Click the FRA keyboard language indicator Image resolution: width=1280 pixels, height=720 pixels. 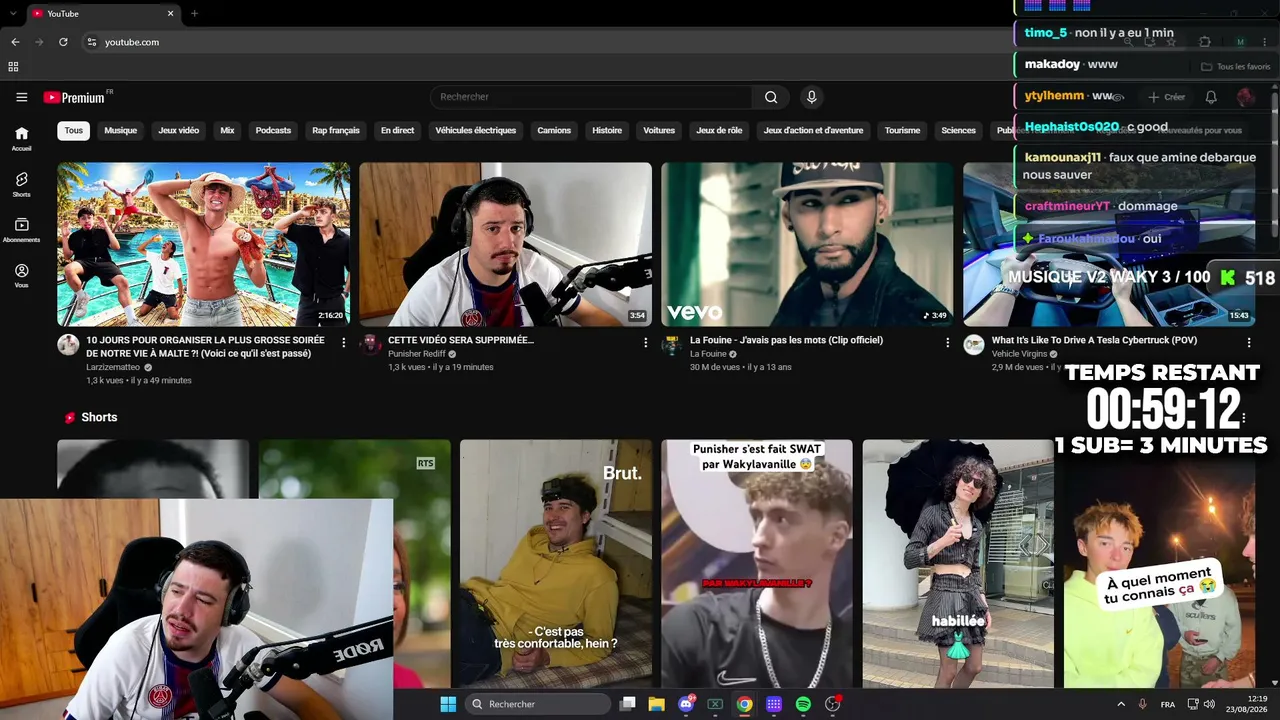click(1168, 704)
